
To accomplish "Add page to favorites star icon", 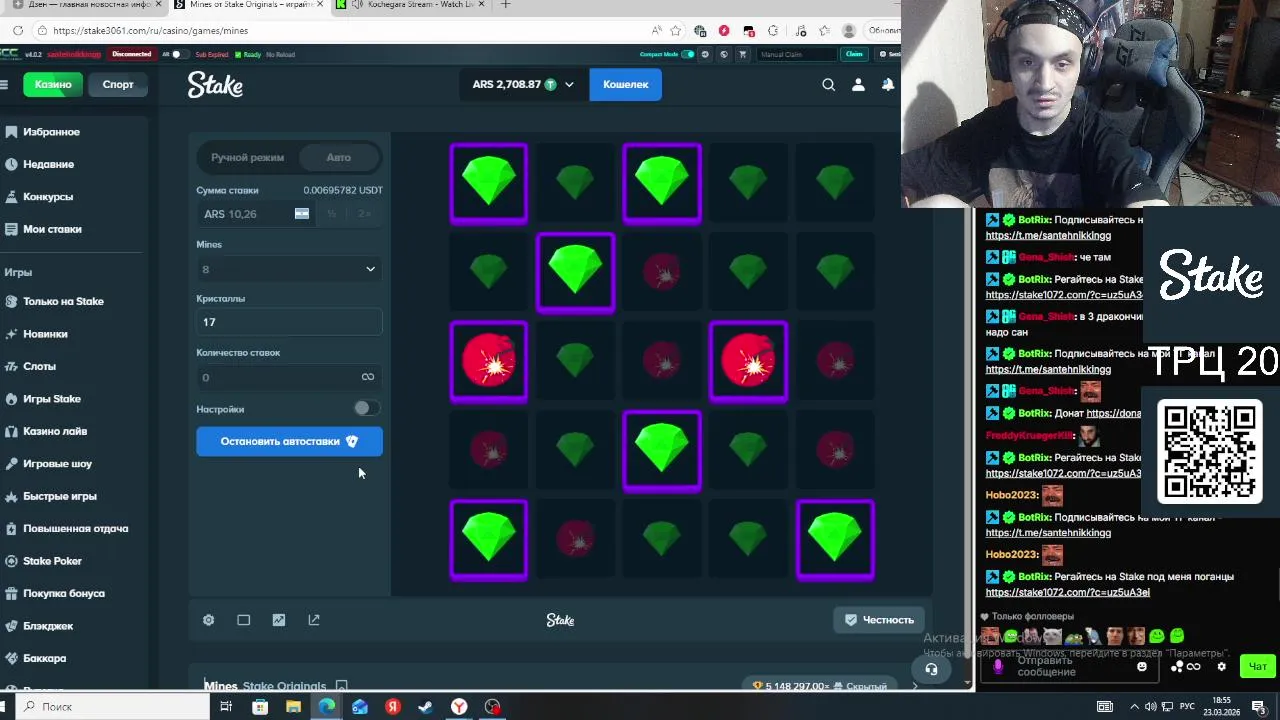I will point(676,30).
